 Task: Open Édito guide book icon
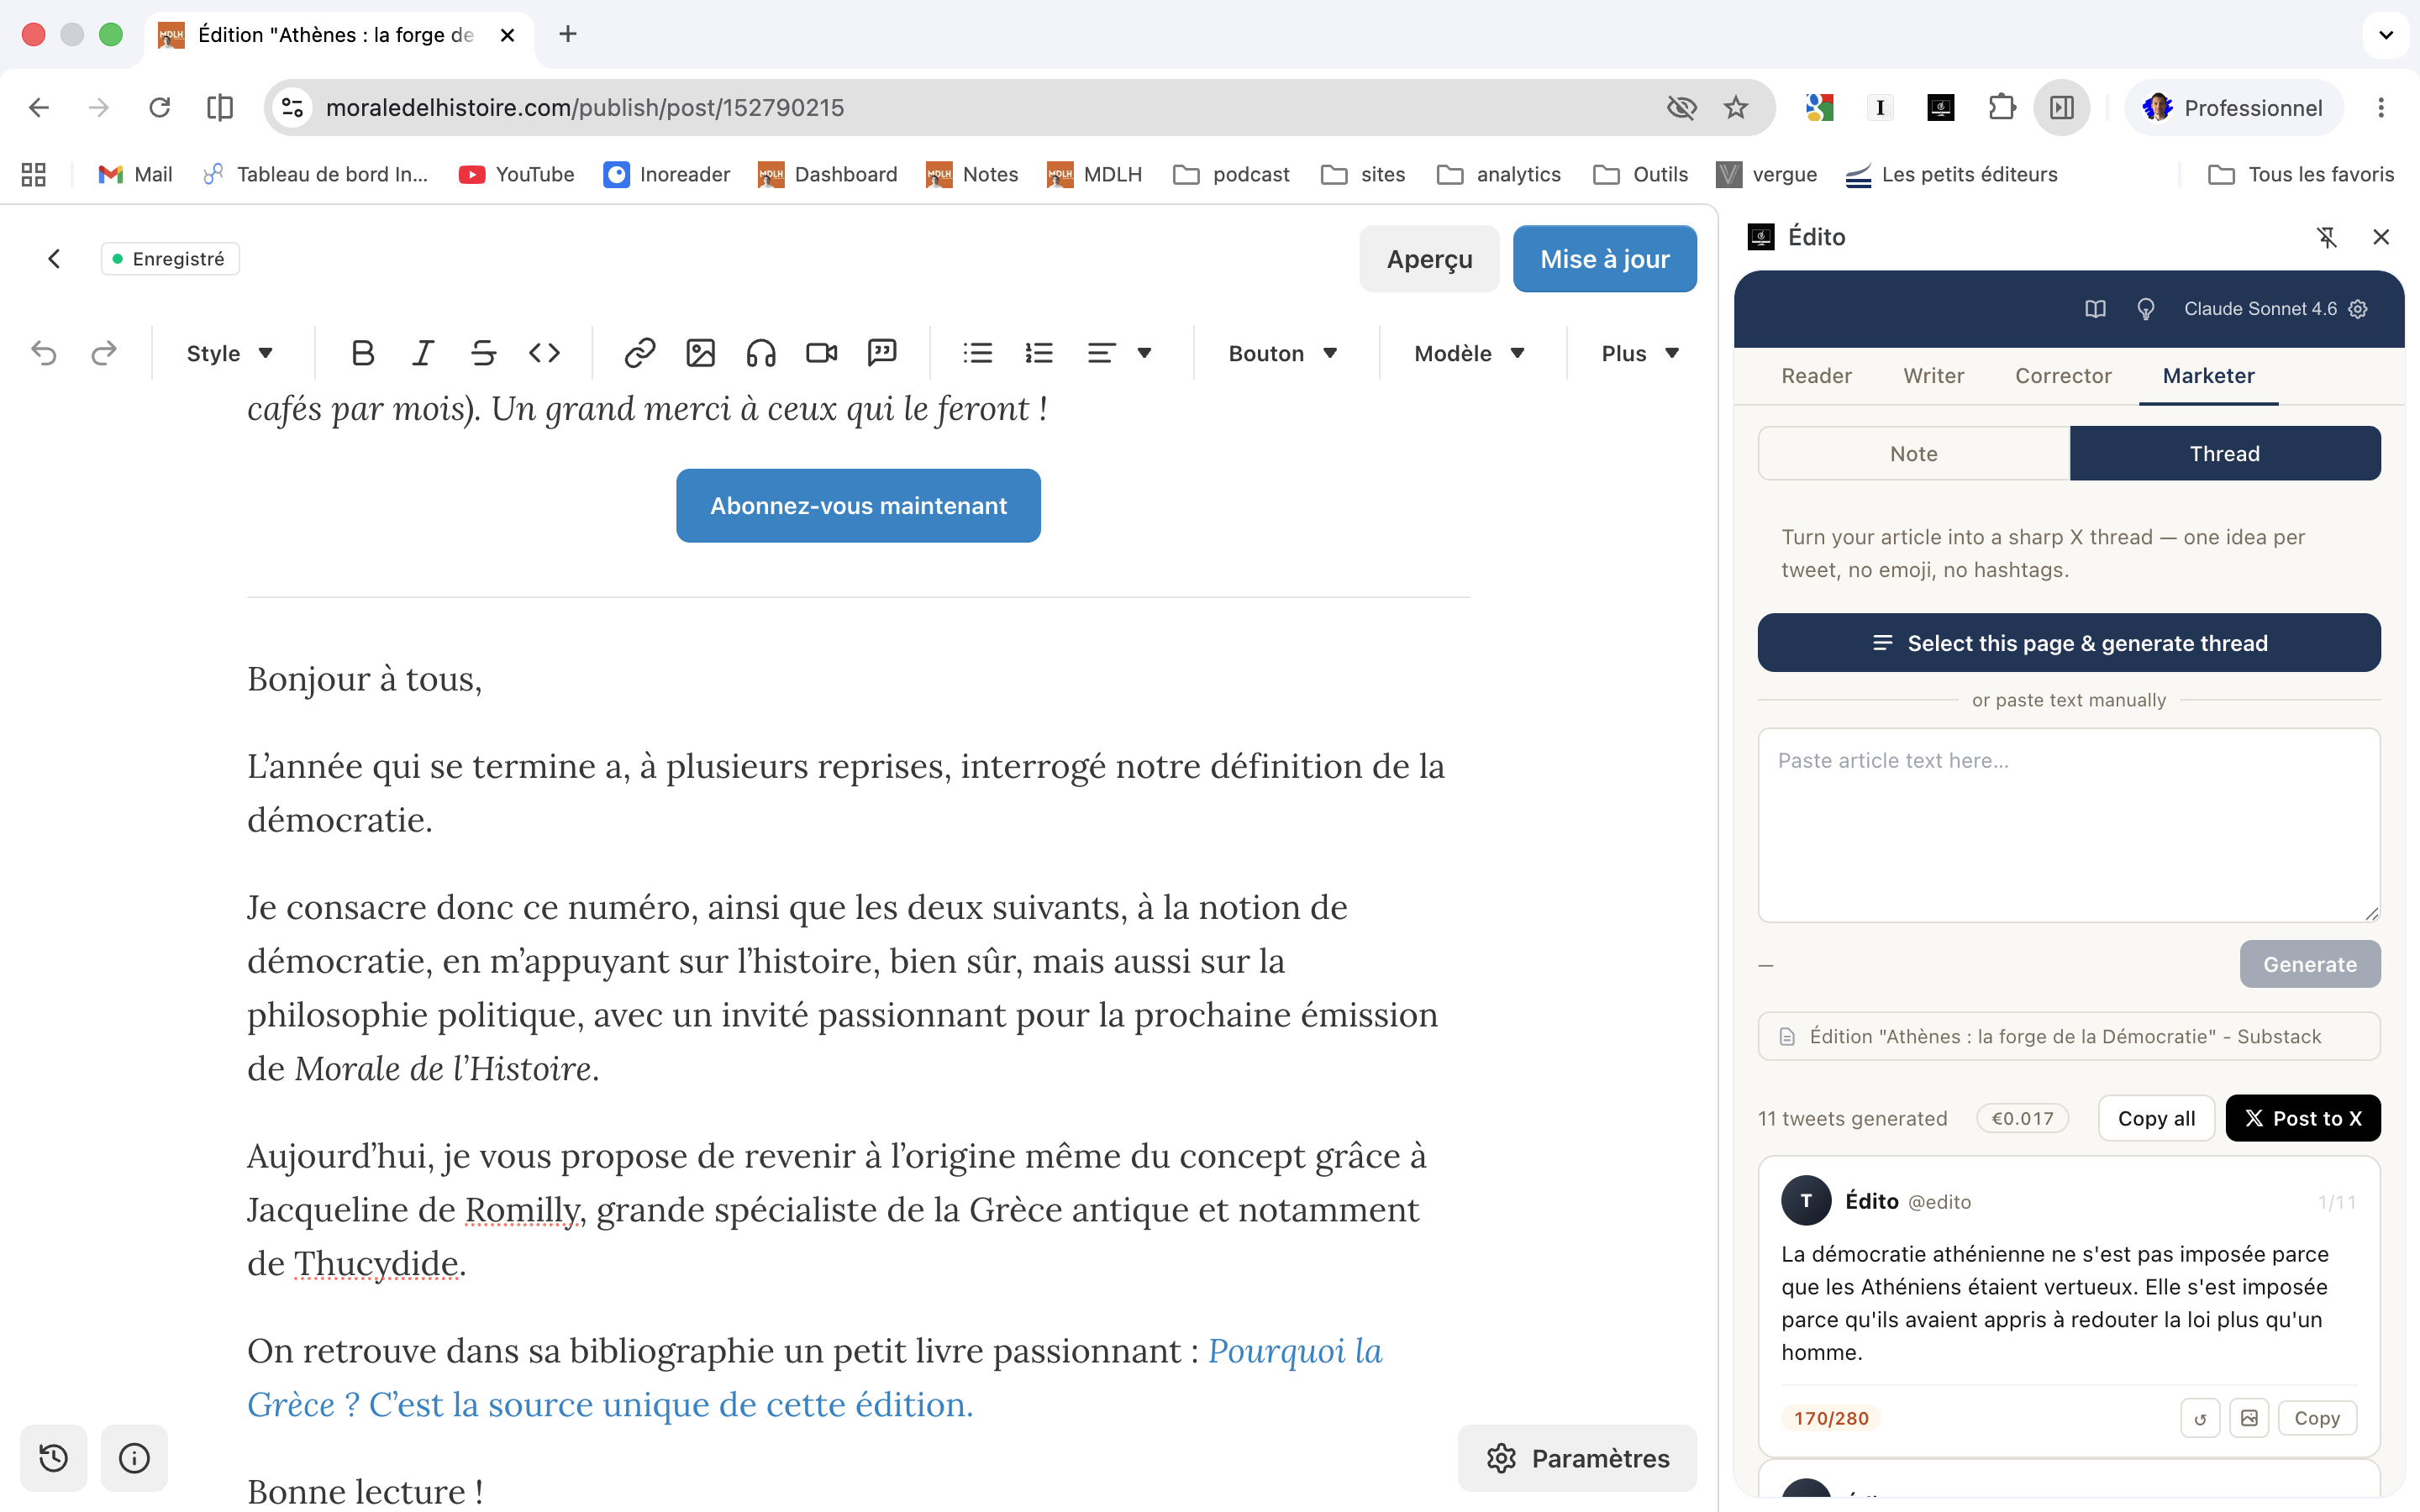coord(2095,309)
